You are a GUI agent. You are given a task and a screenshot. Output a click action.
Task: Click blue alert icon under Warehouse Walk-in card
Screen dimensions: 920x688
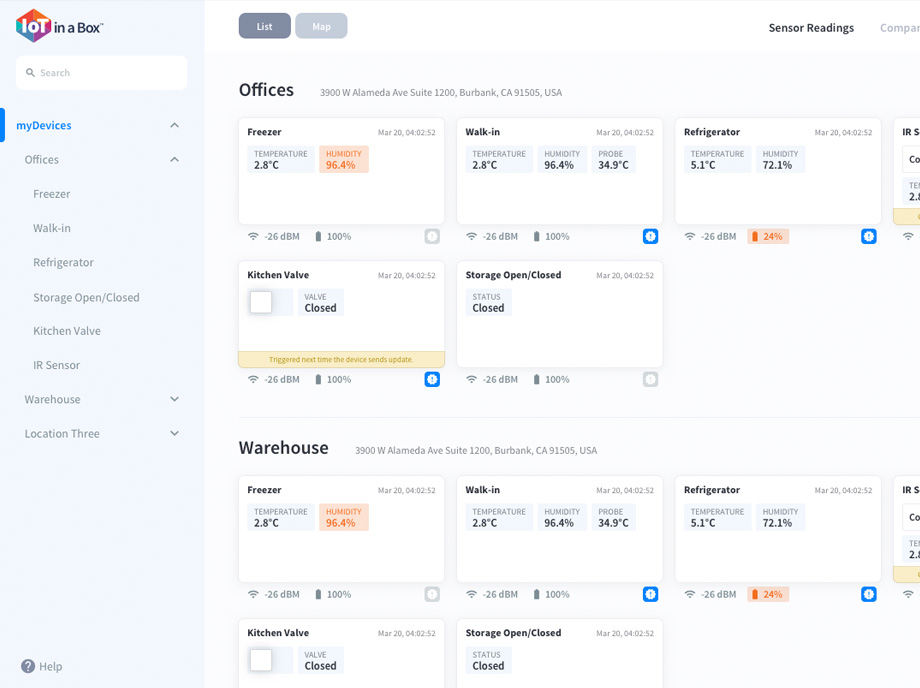pos(650,594)
